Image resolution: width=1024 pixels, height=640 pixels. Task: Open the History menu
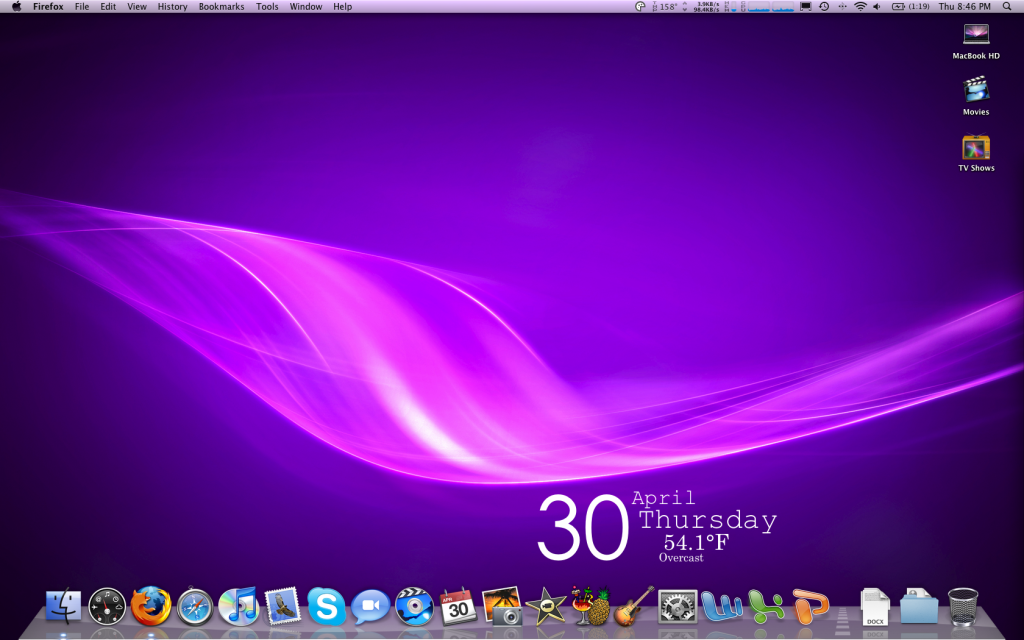pyautogui.click(x=172, y=7)
